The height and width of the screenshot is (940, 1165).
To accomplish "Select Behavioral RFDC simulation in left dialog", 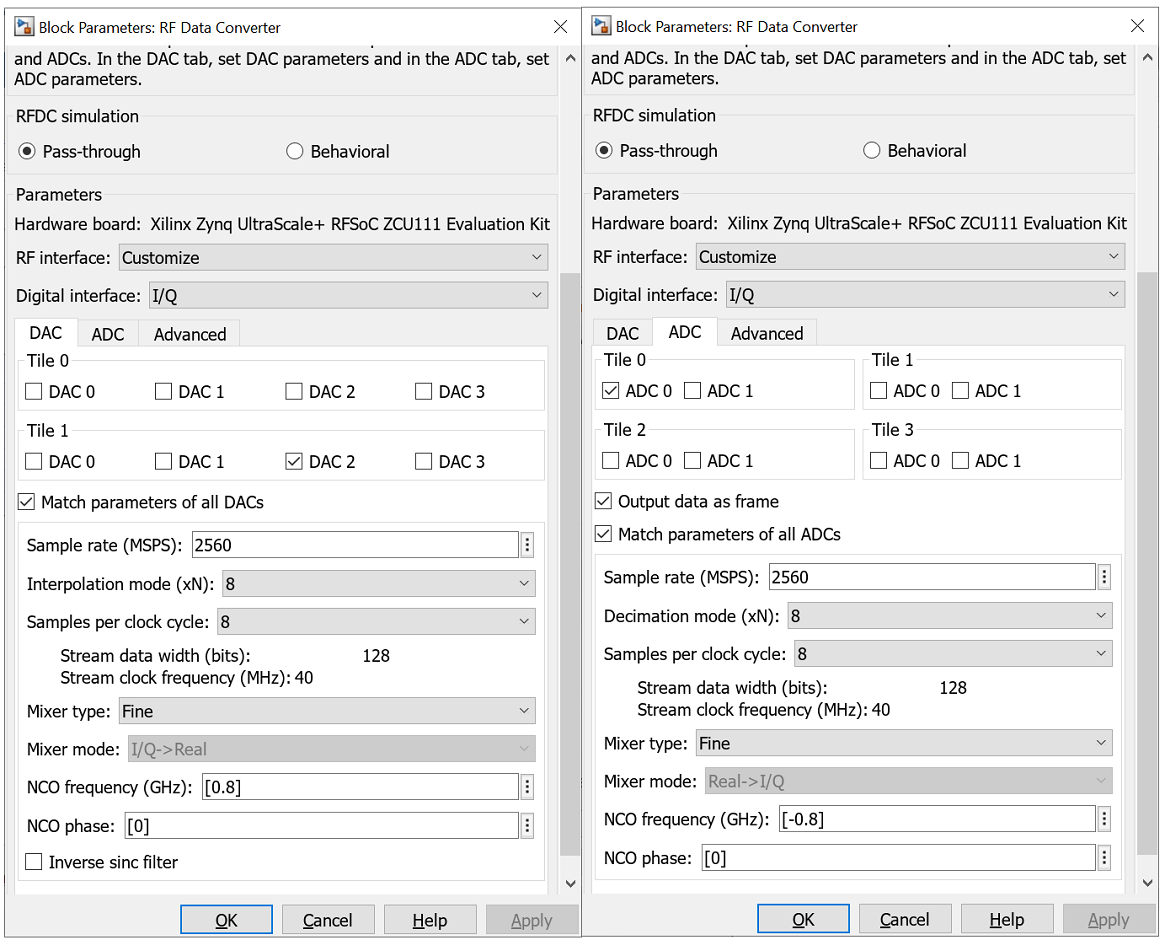I will [295, 152].
